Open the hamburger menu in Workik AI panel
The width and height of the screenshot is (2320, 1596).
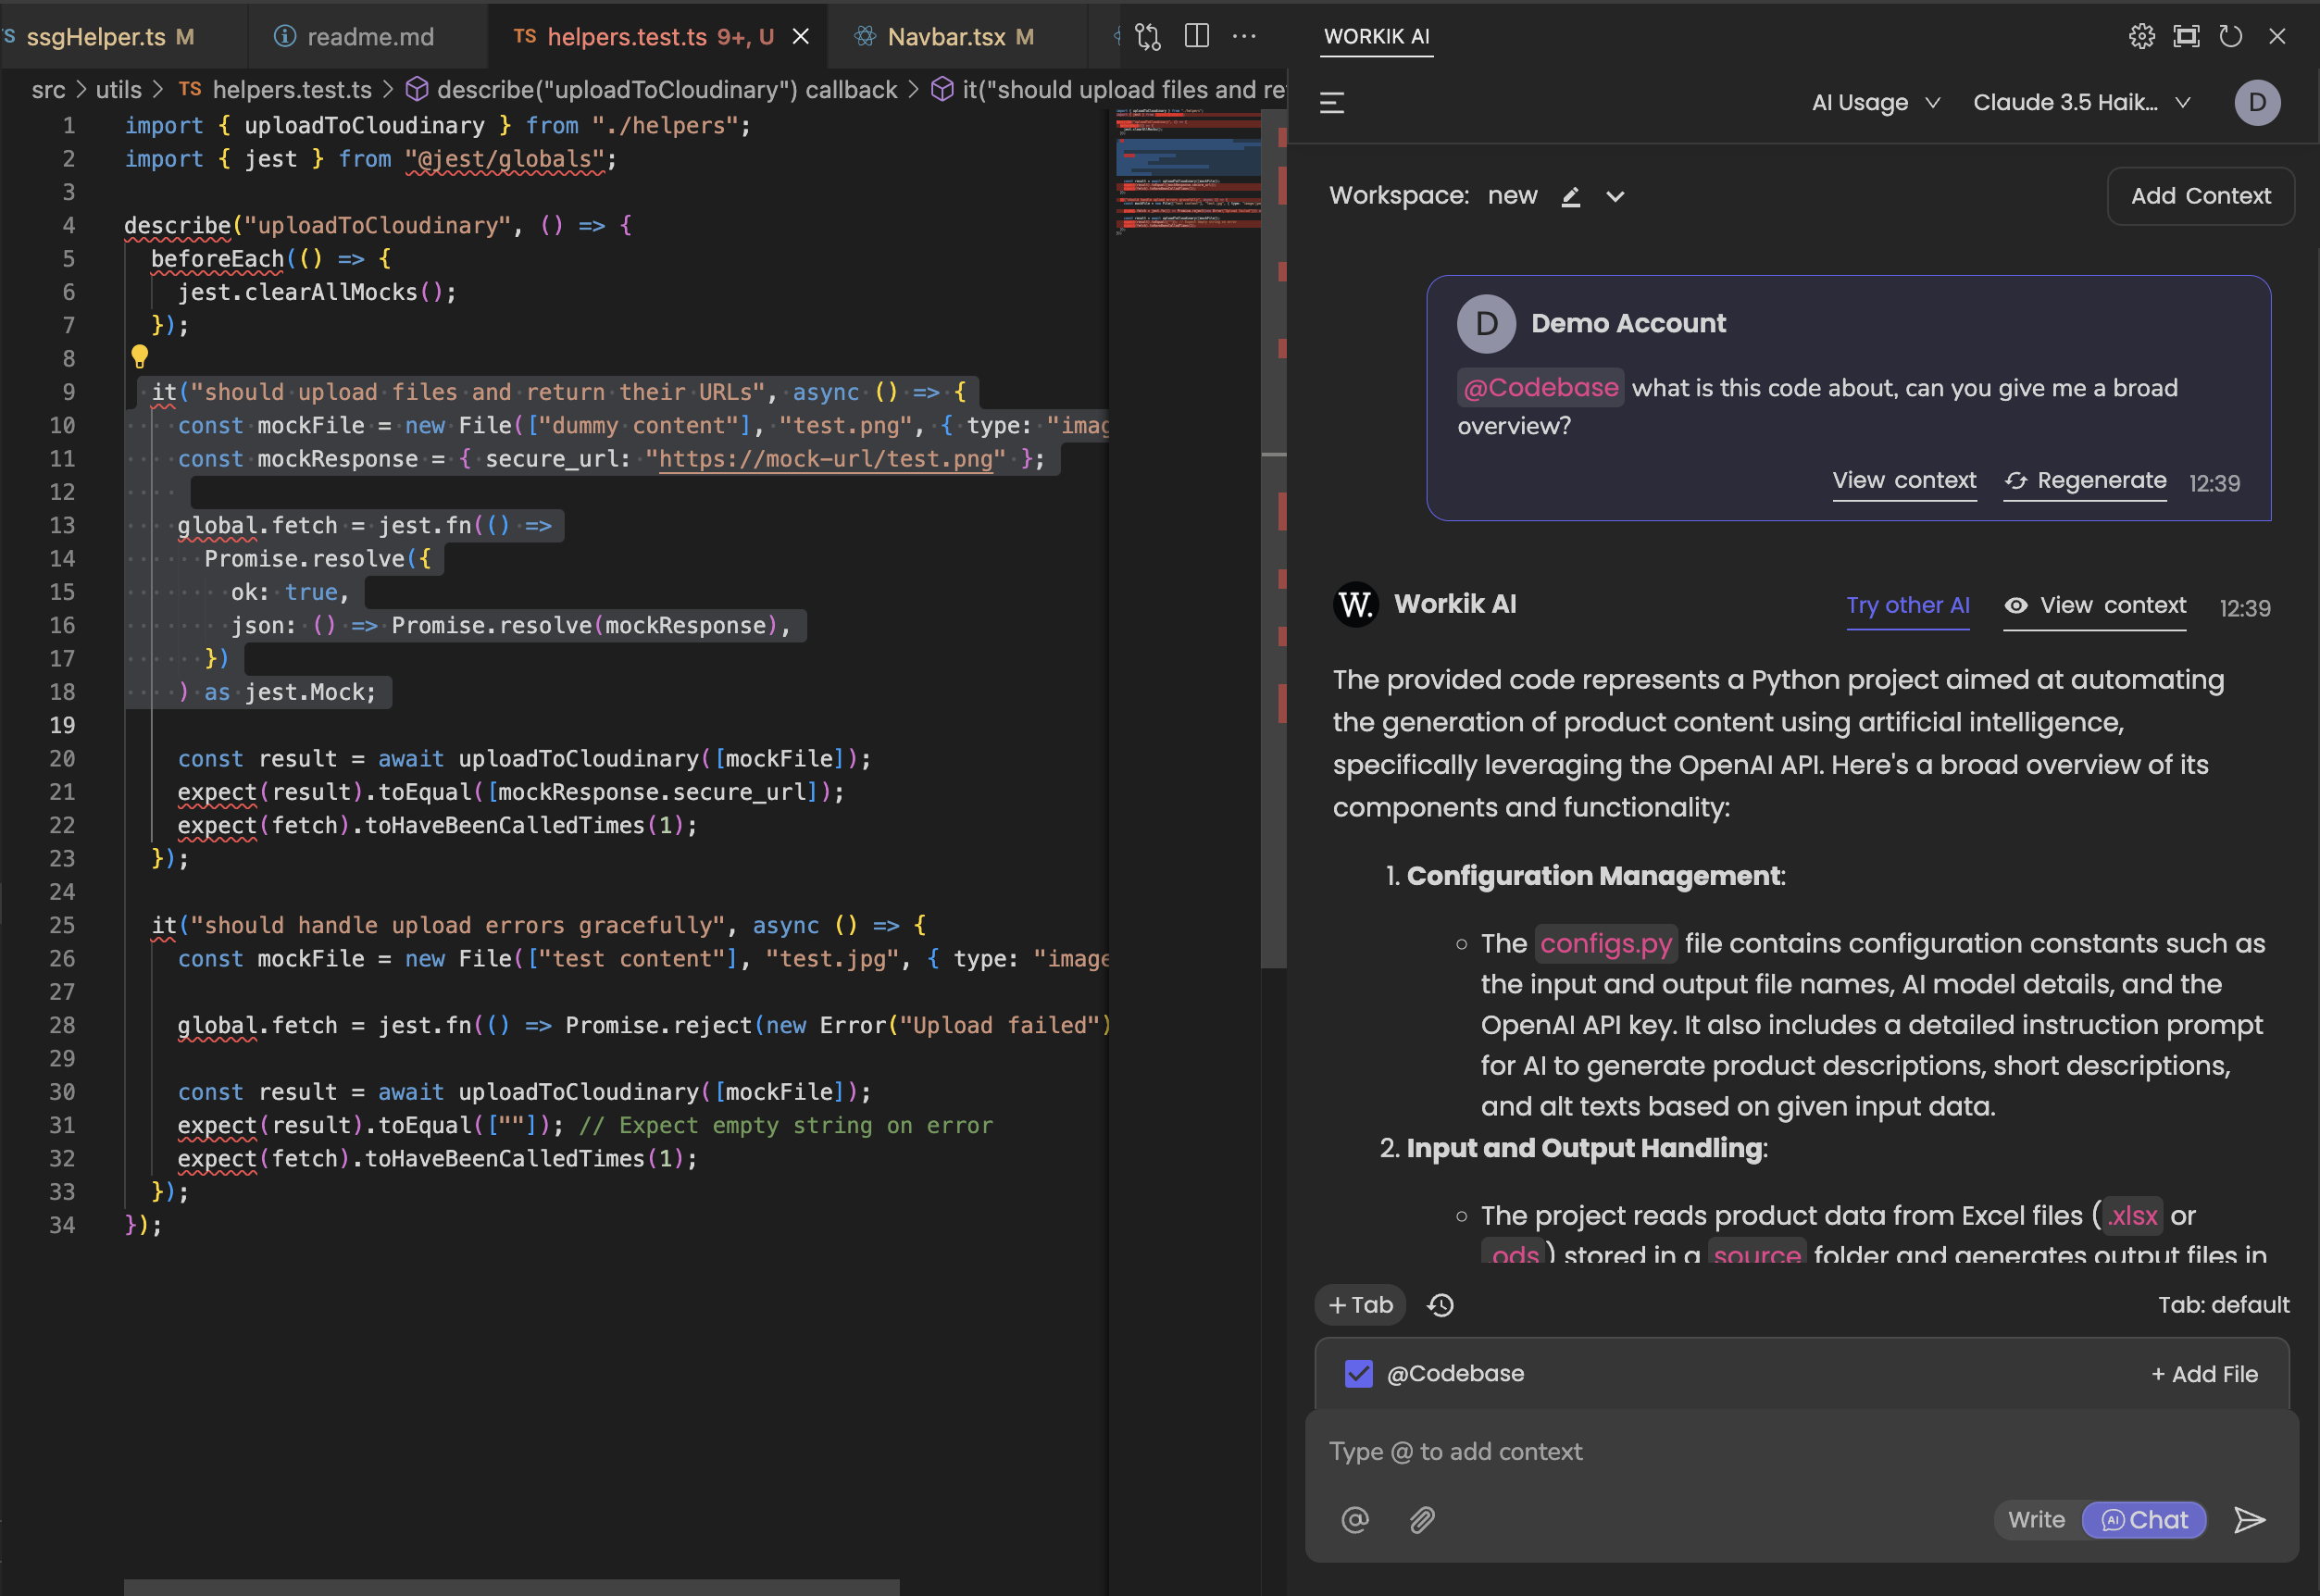[x=1332, y=102]
